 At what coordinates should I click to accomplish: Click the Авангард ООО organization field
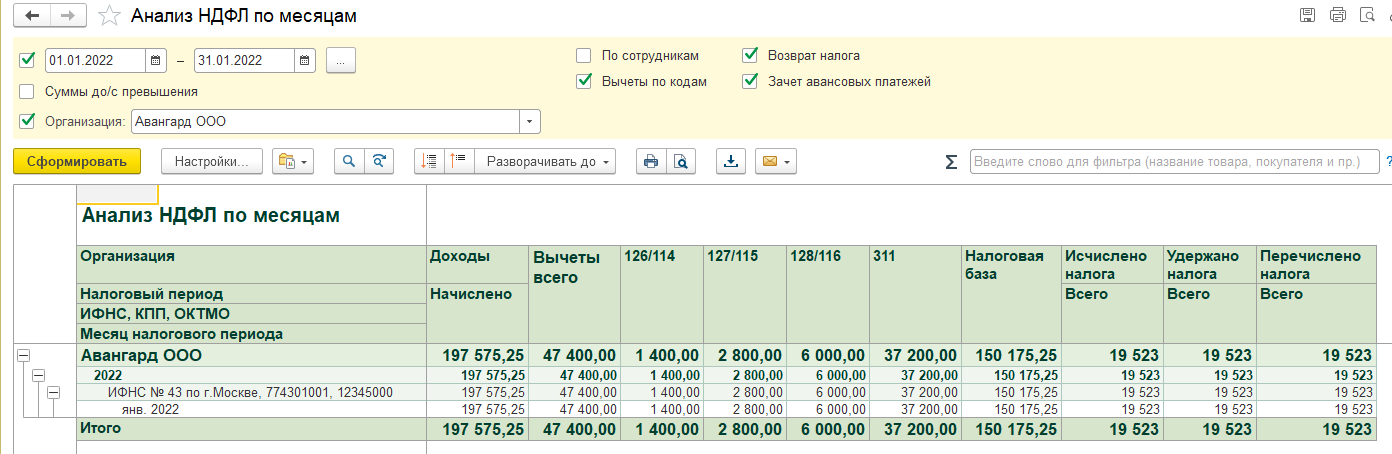click(325, 122)
